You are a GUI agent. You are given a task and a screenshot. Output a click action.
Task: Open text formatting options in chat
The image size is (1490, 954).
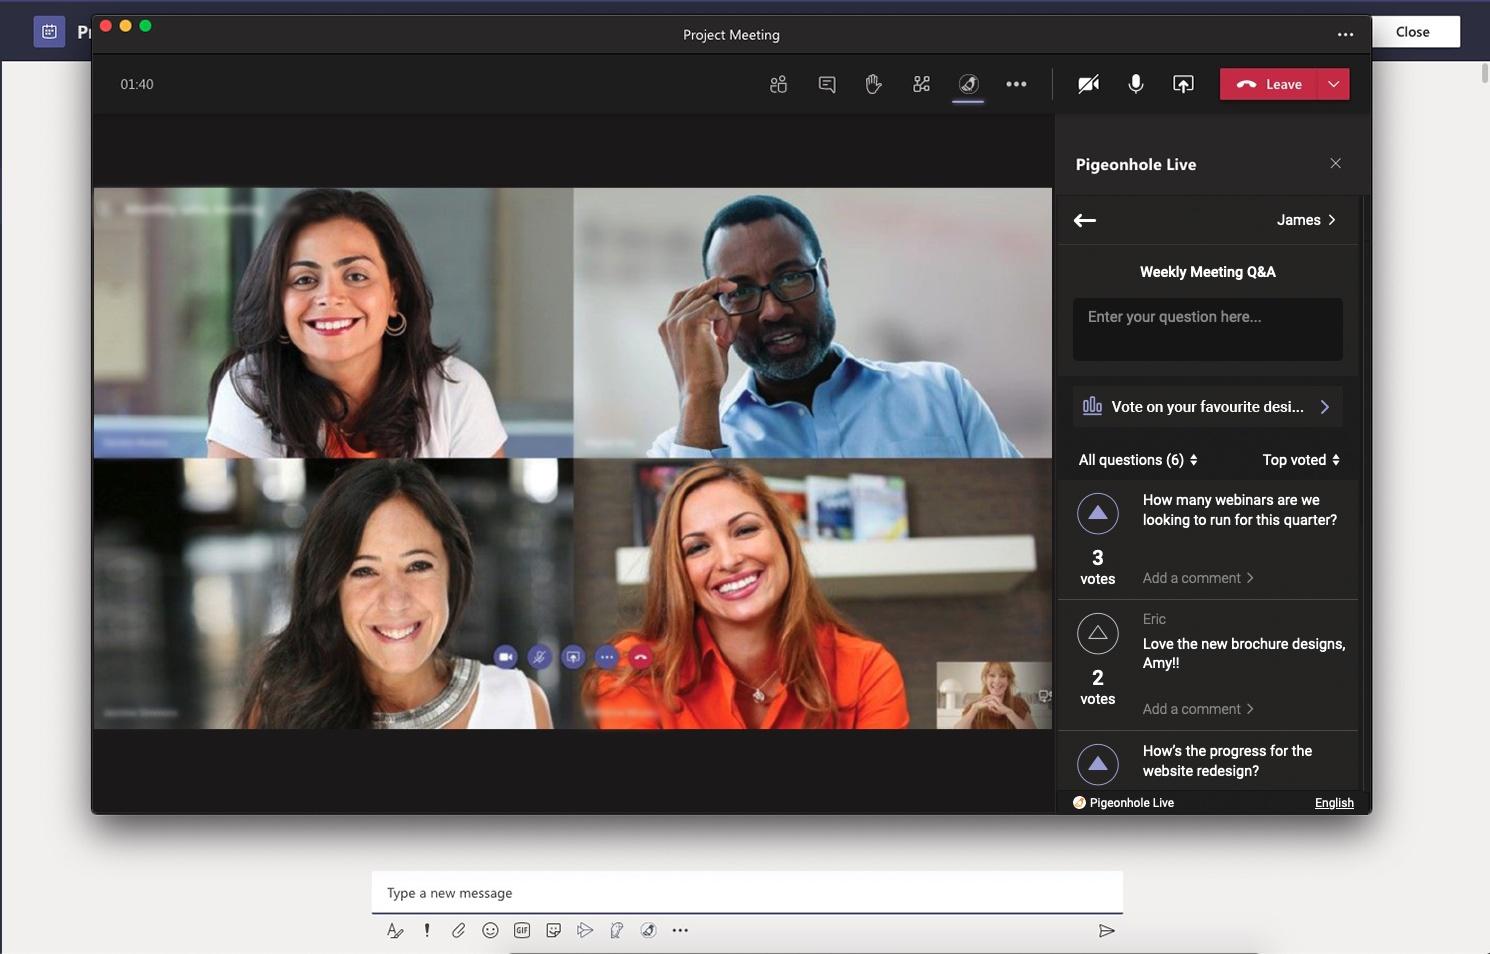(x=395, y=931)
